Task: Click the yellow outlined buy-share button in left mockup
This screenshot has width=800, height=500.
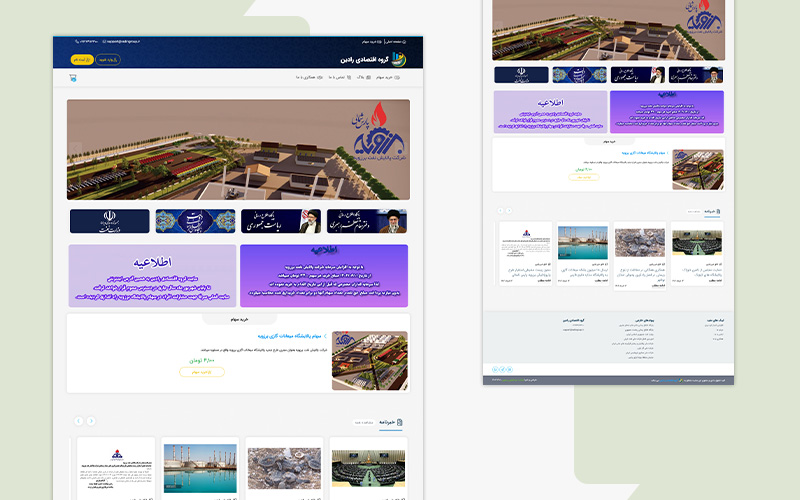Action: click(202, 372)
